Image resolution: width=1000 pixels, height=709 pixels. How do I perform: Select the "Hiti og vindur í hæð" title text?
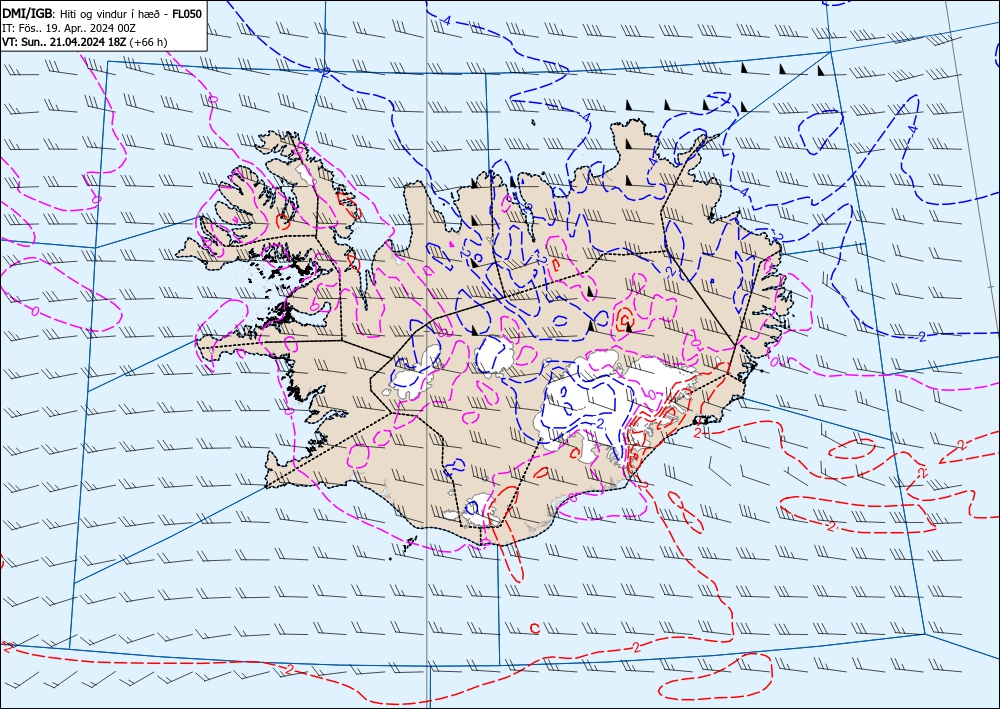pyautogui.click(x=110, y=13)
